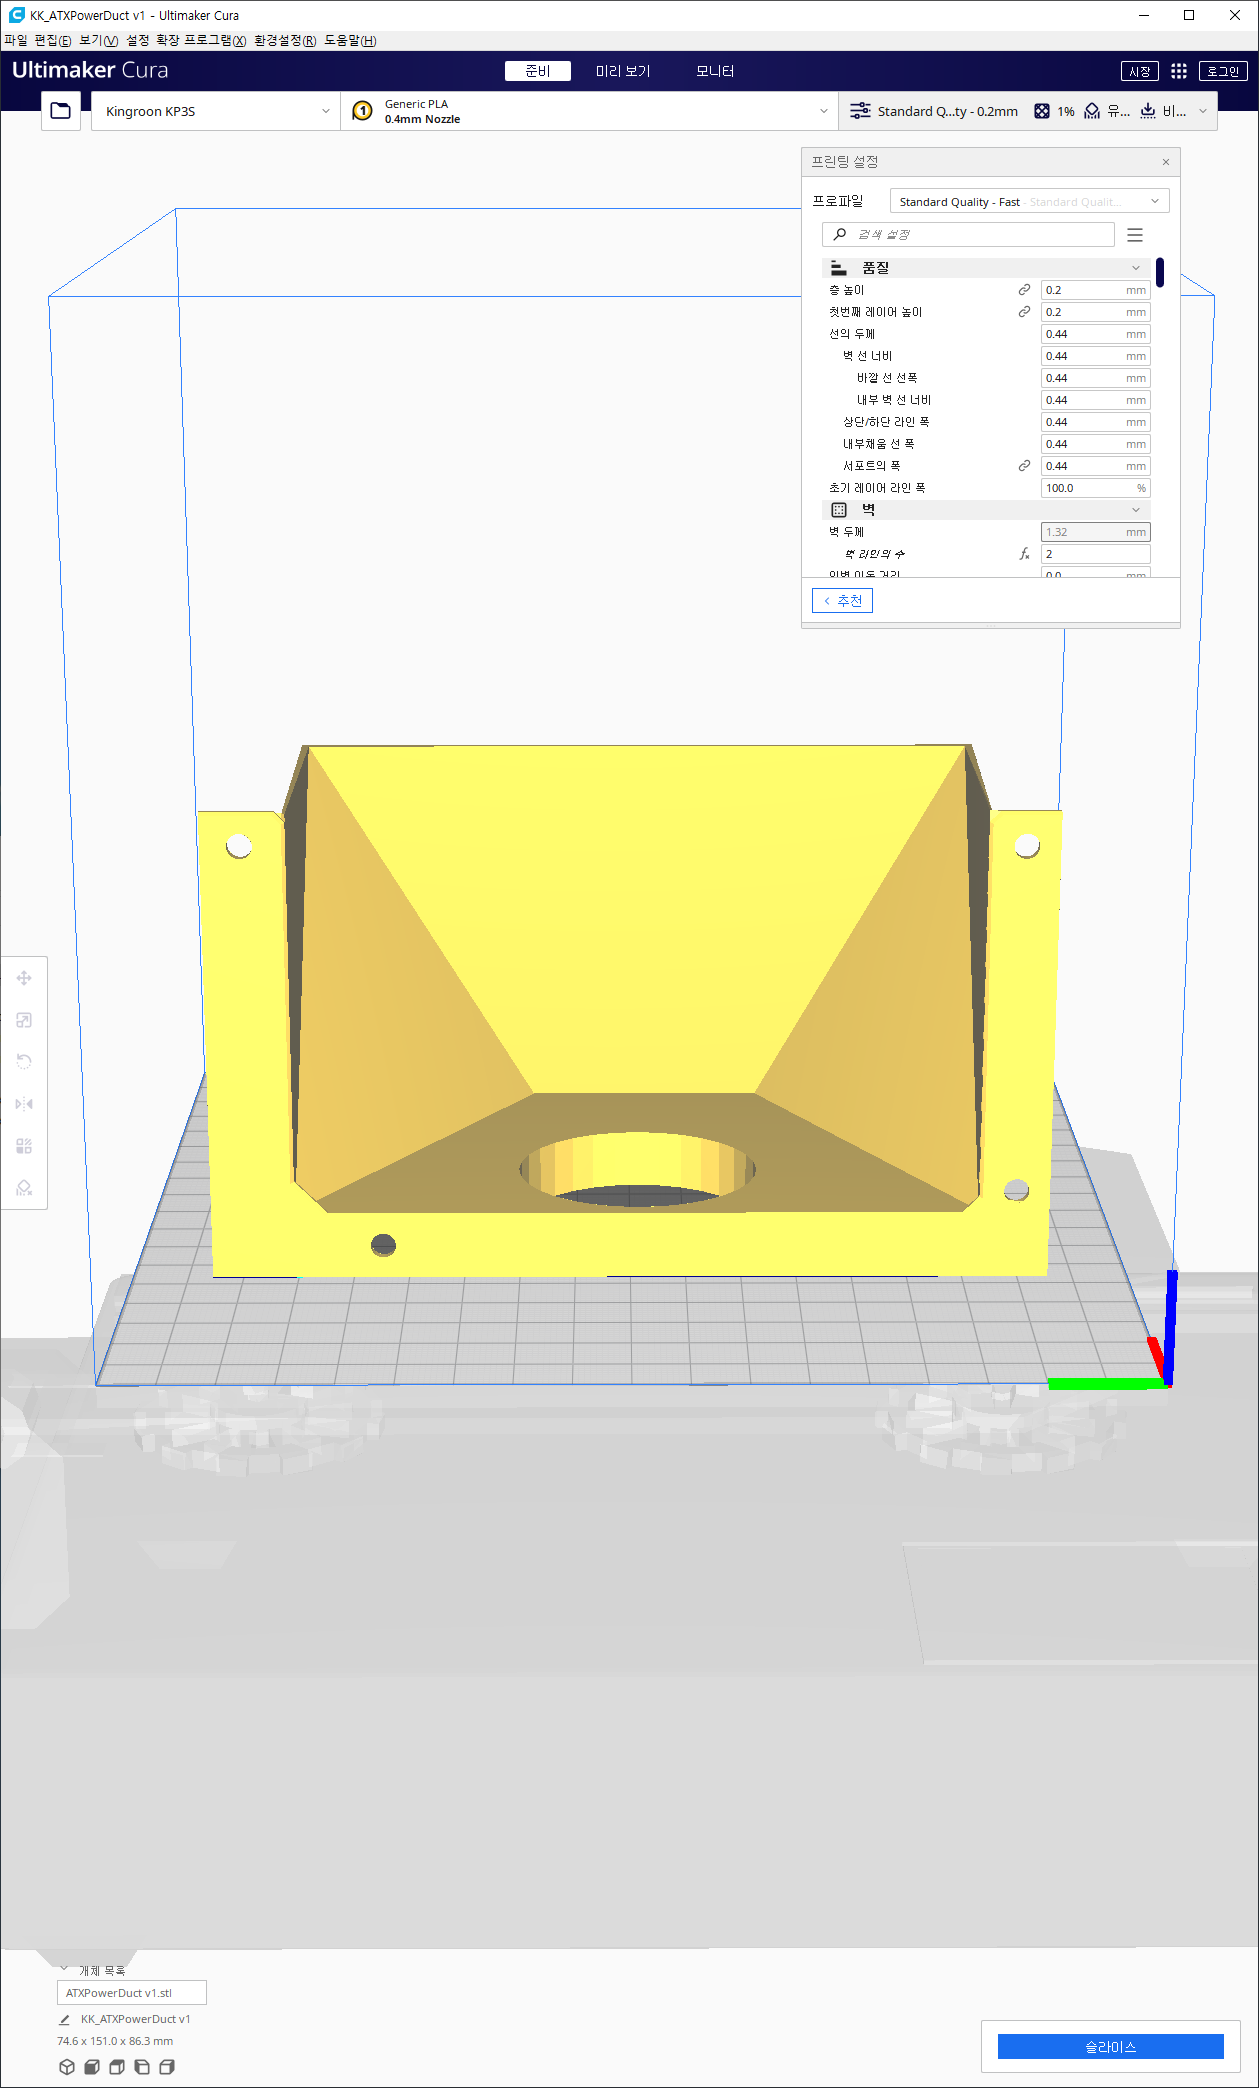Open the Generic PLA material dropdown
Screen dimensions: 1259x2088
(x=590, y=111)
